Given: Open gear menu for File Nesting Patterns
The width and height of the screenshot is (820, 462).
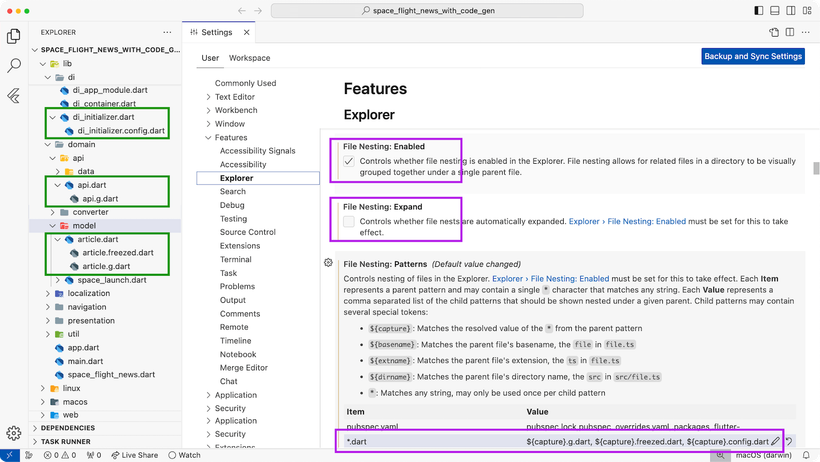Looking at the screenshot, I should coord(328,263).
